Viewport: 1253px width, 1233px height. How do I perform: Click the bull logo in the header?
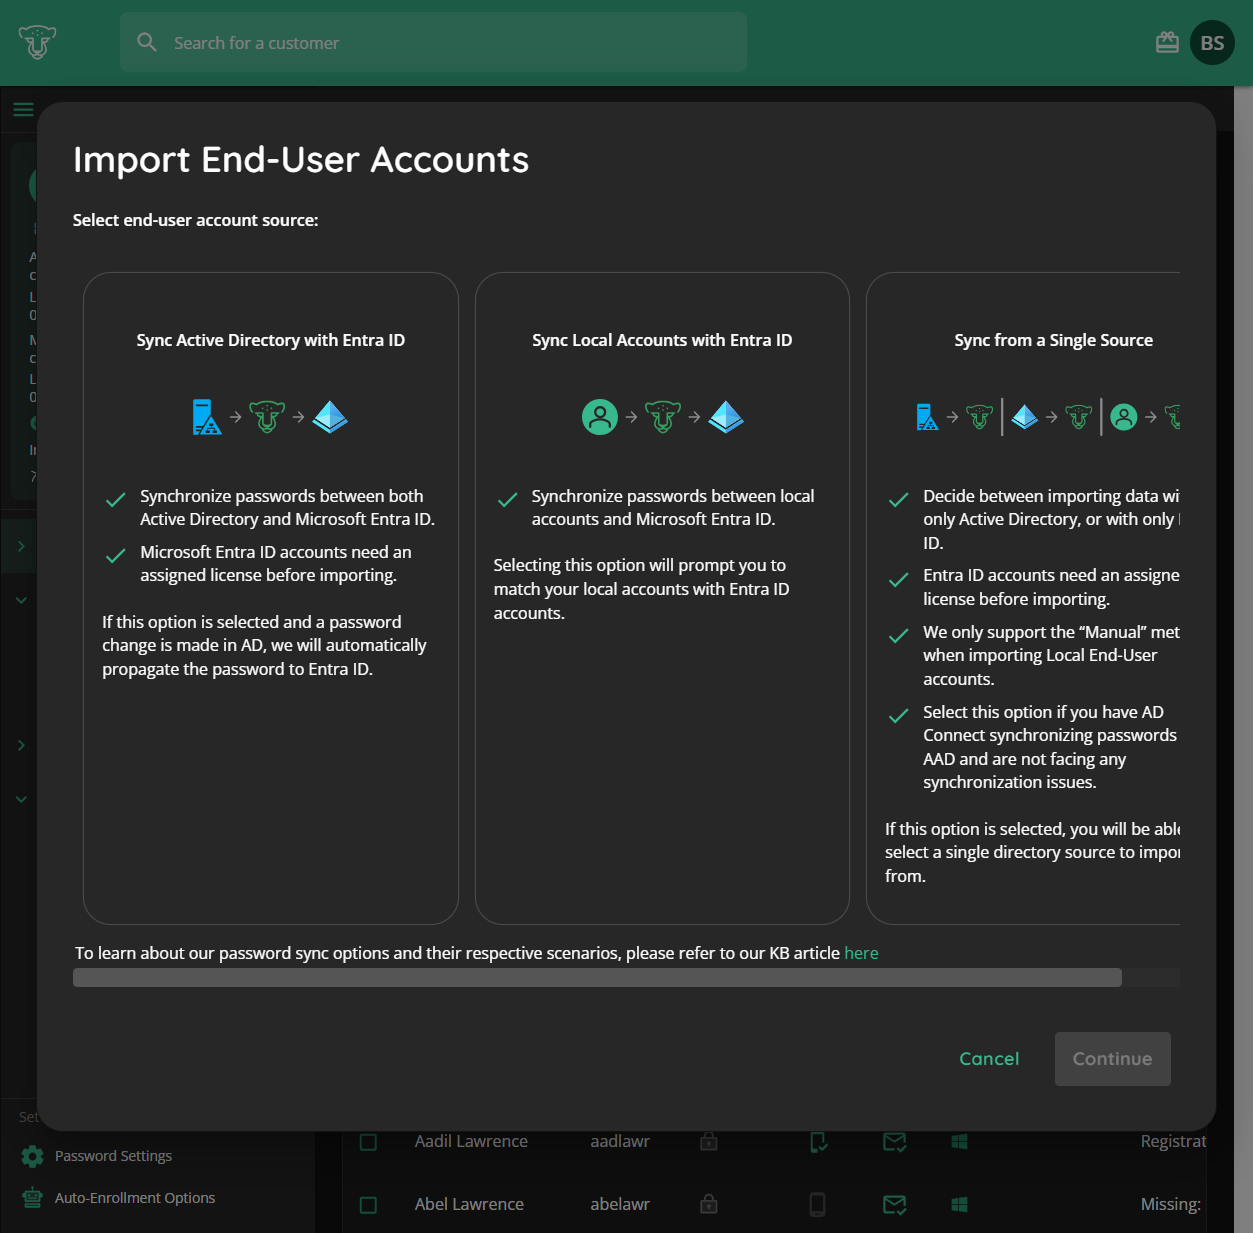pos(37,42)
